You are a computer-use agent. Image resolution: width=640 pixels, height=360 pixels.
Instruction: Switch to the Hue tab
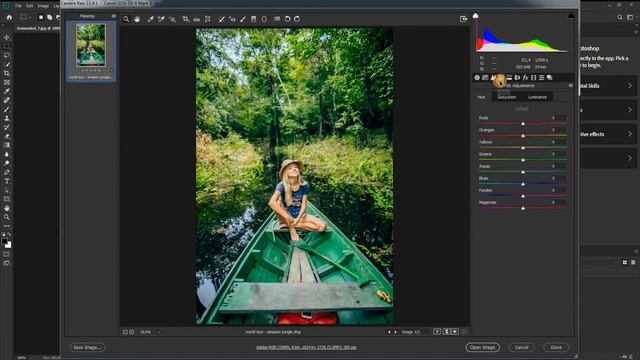[482, 97]
